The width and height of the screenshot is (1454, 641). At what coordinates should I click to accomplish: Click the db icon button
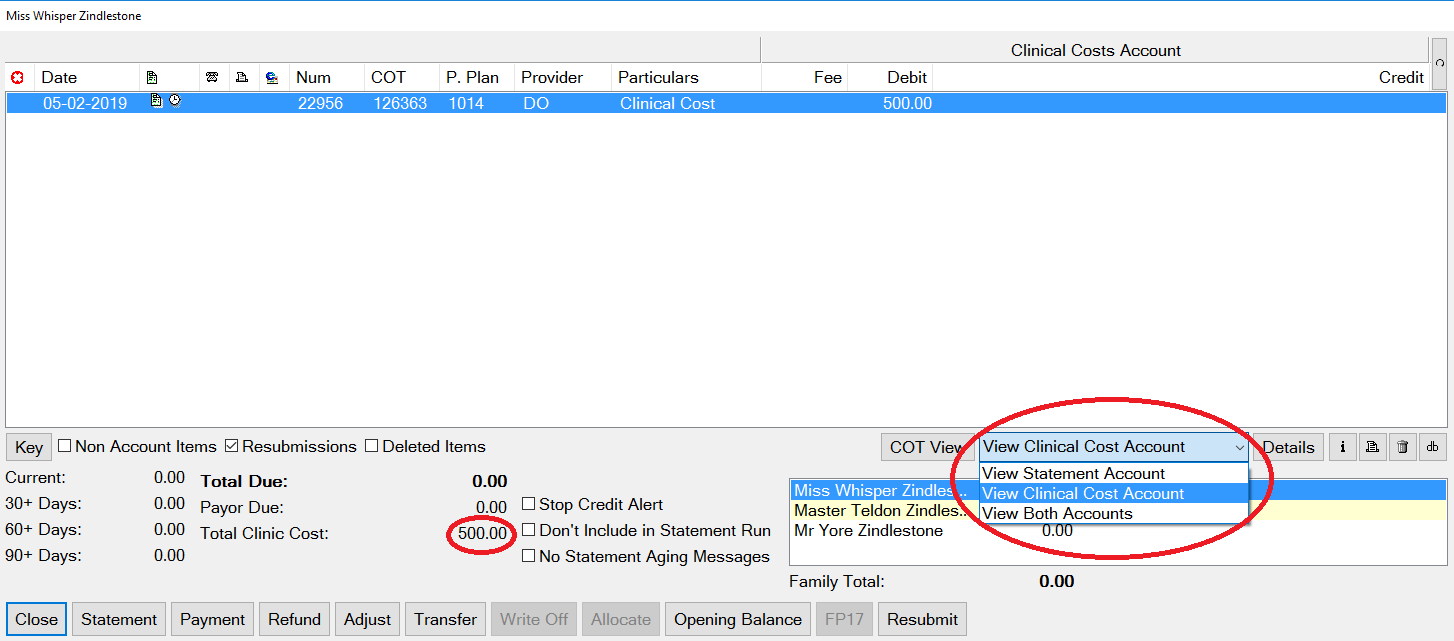[x=1433, y=447]
